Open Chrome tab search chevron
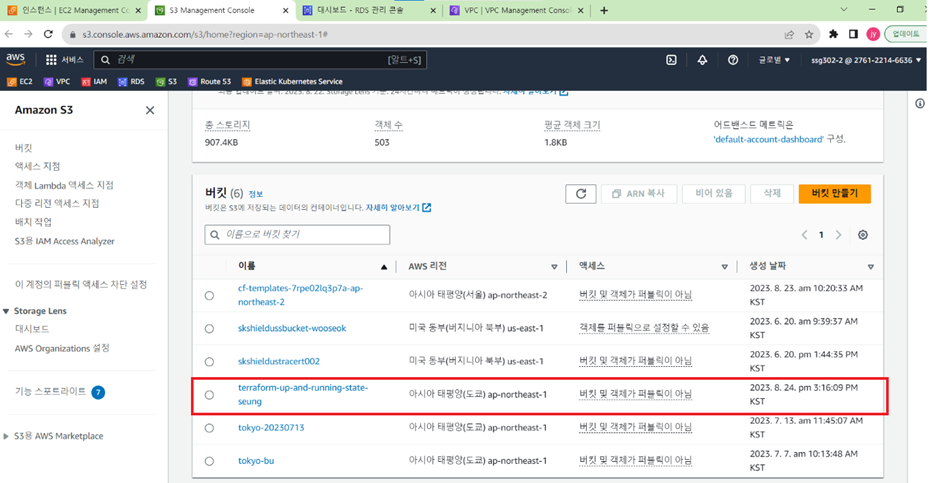Image resolution: width=940 pixels, height=483 pixels. coord(843,10)
